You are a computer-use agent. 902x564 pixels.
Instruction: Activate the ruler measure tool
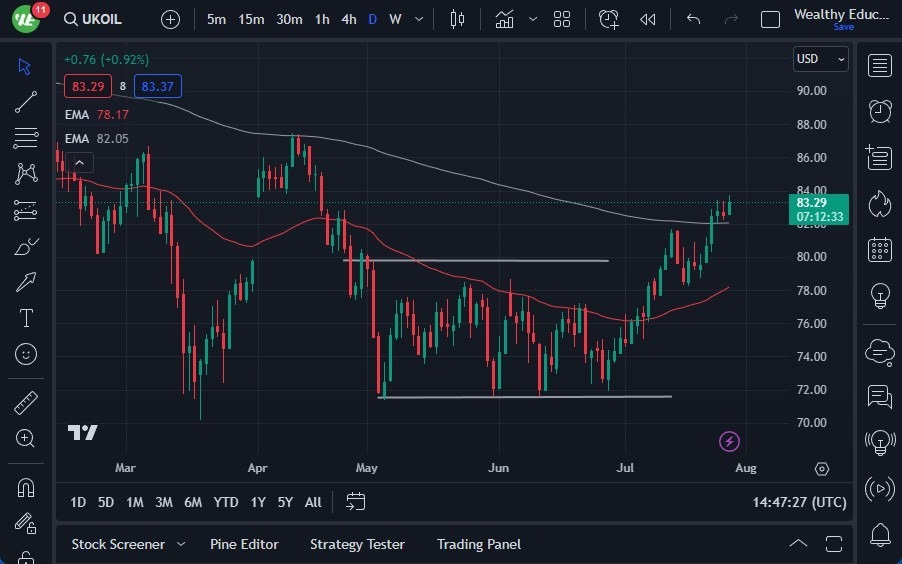[26, 402]
